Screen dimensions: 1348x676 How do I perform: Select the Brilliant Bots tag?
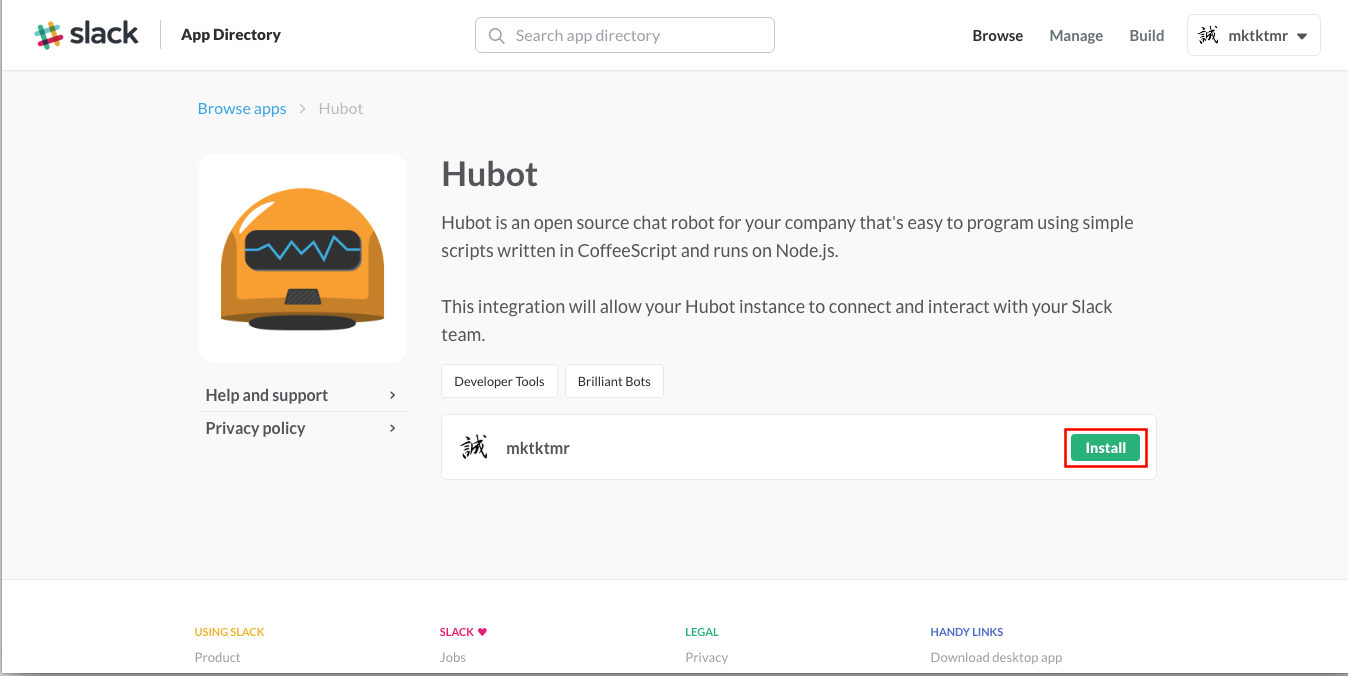614,381
